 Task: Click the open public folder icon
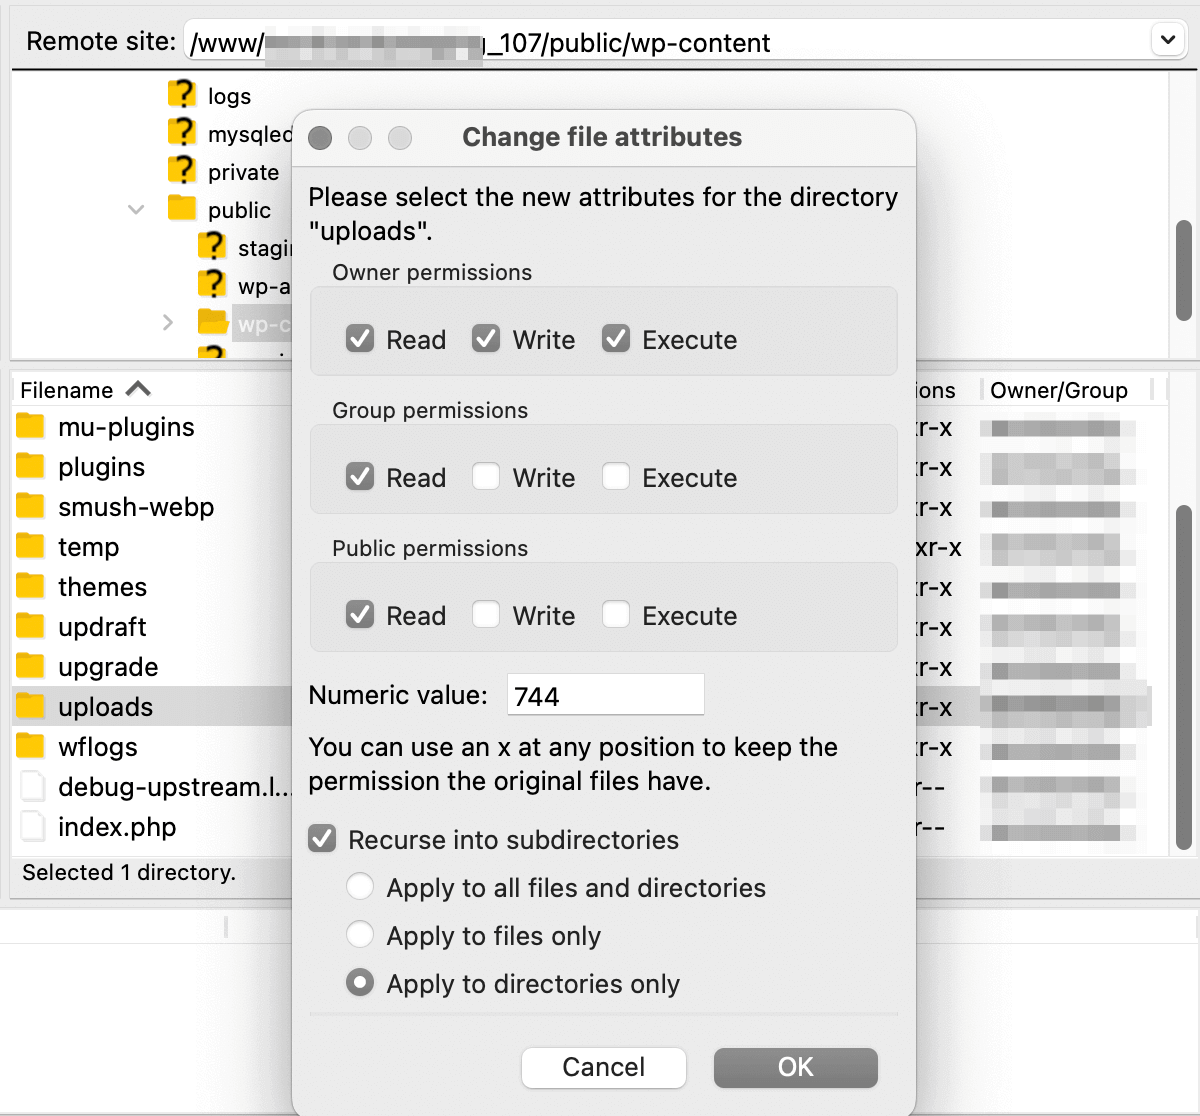tap(182, 209)
